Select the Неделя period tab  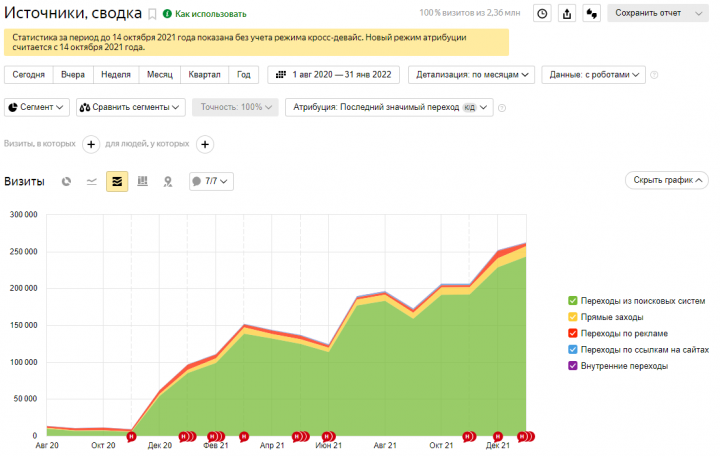[116, 74]
